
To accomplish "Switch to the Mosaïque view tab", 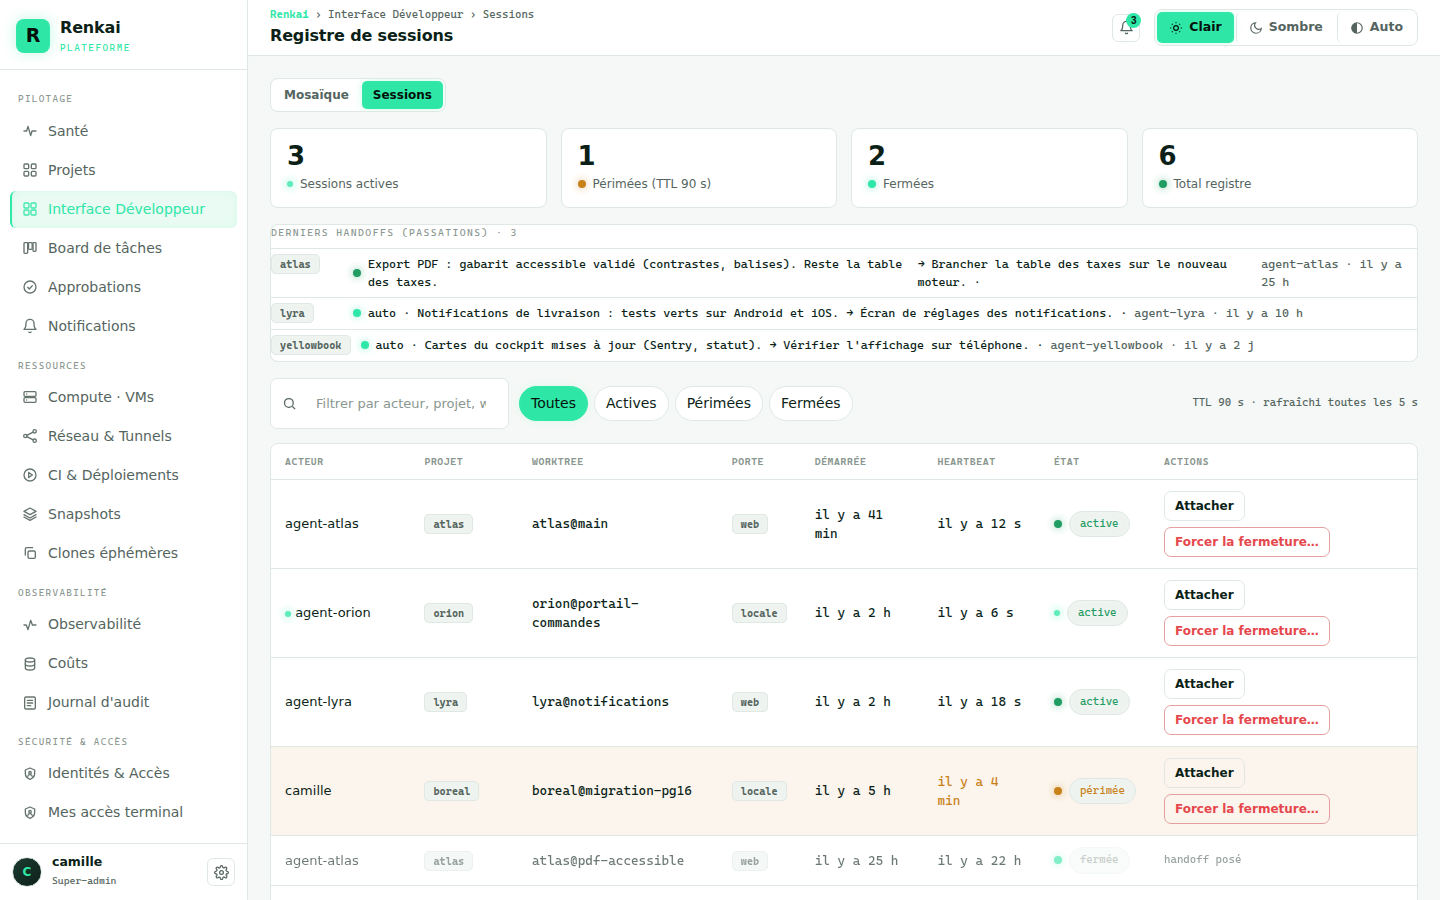I will point(316,95).
